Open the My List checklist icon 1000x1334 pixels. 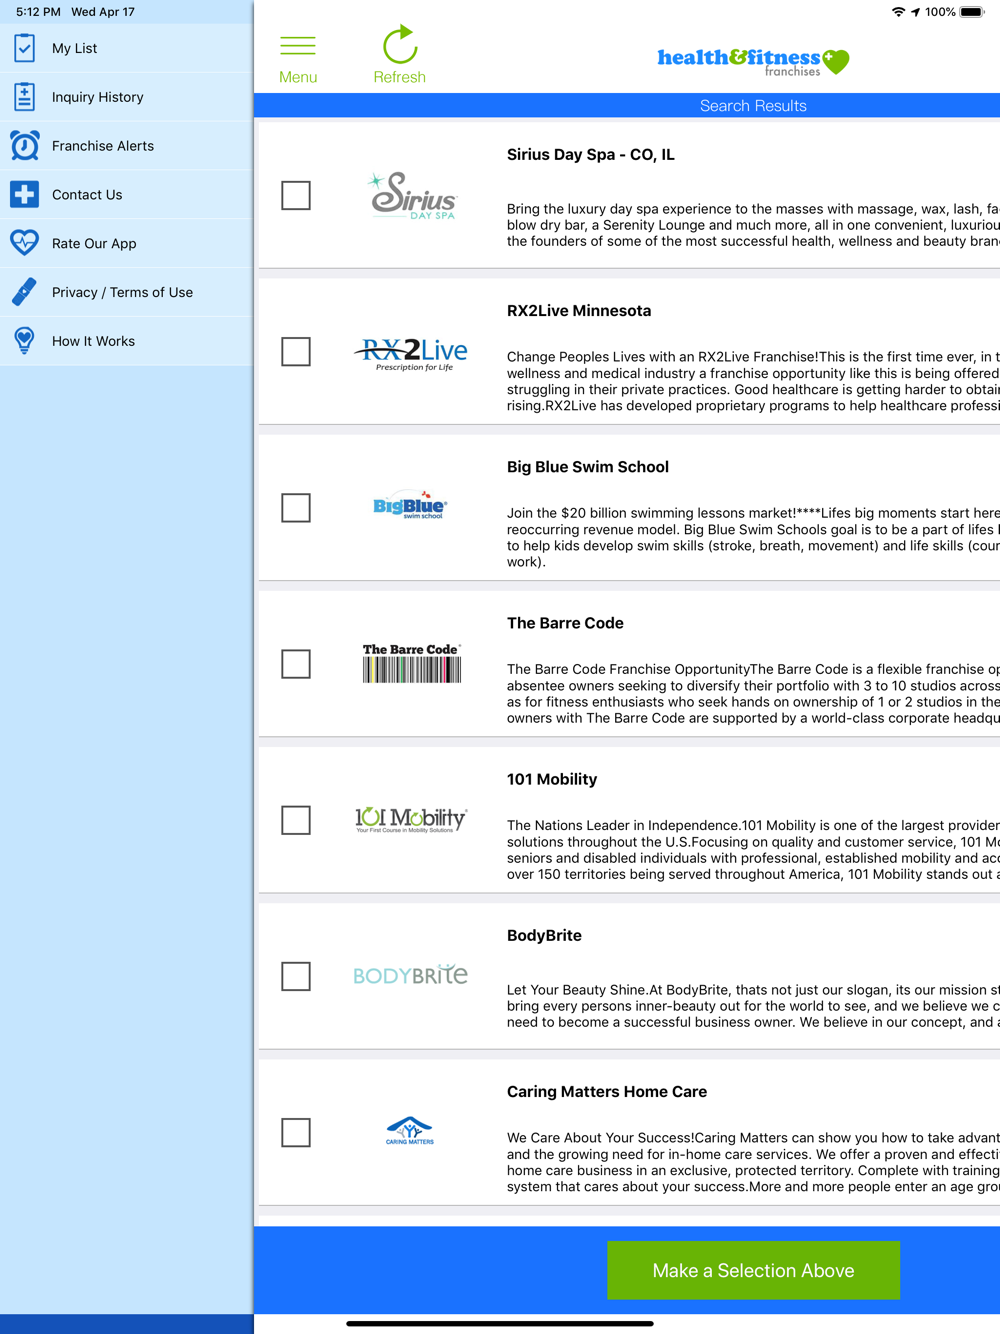[x=25, y=48]
